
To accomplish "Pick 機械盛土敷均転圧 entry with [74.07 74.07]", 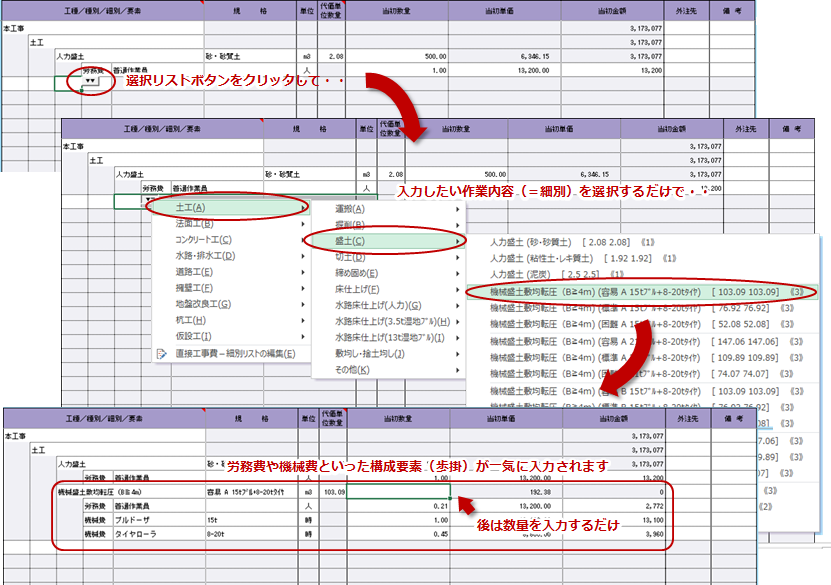I will pos(642,374).
